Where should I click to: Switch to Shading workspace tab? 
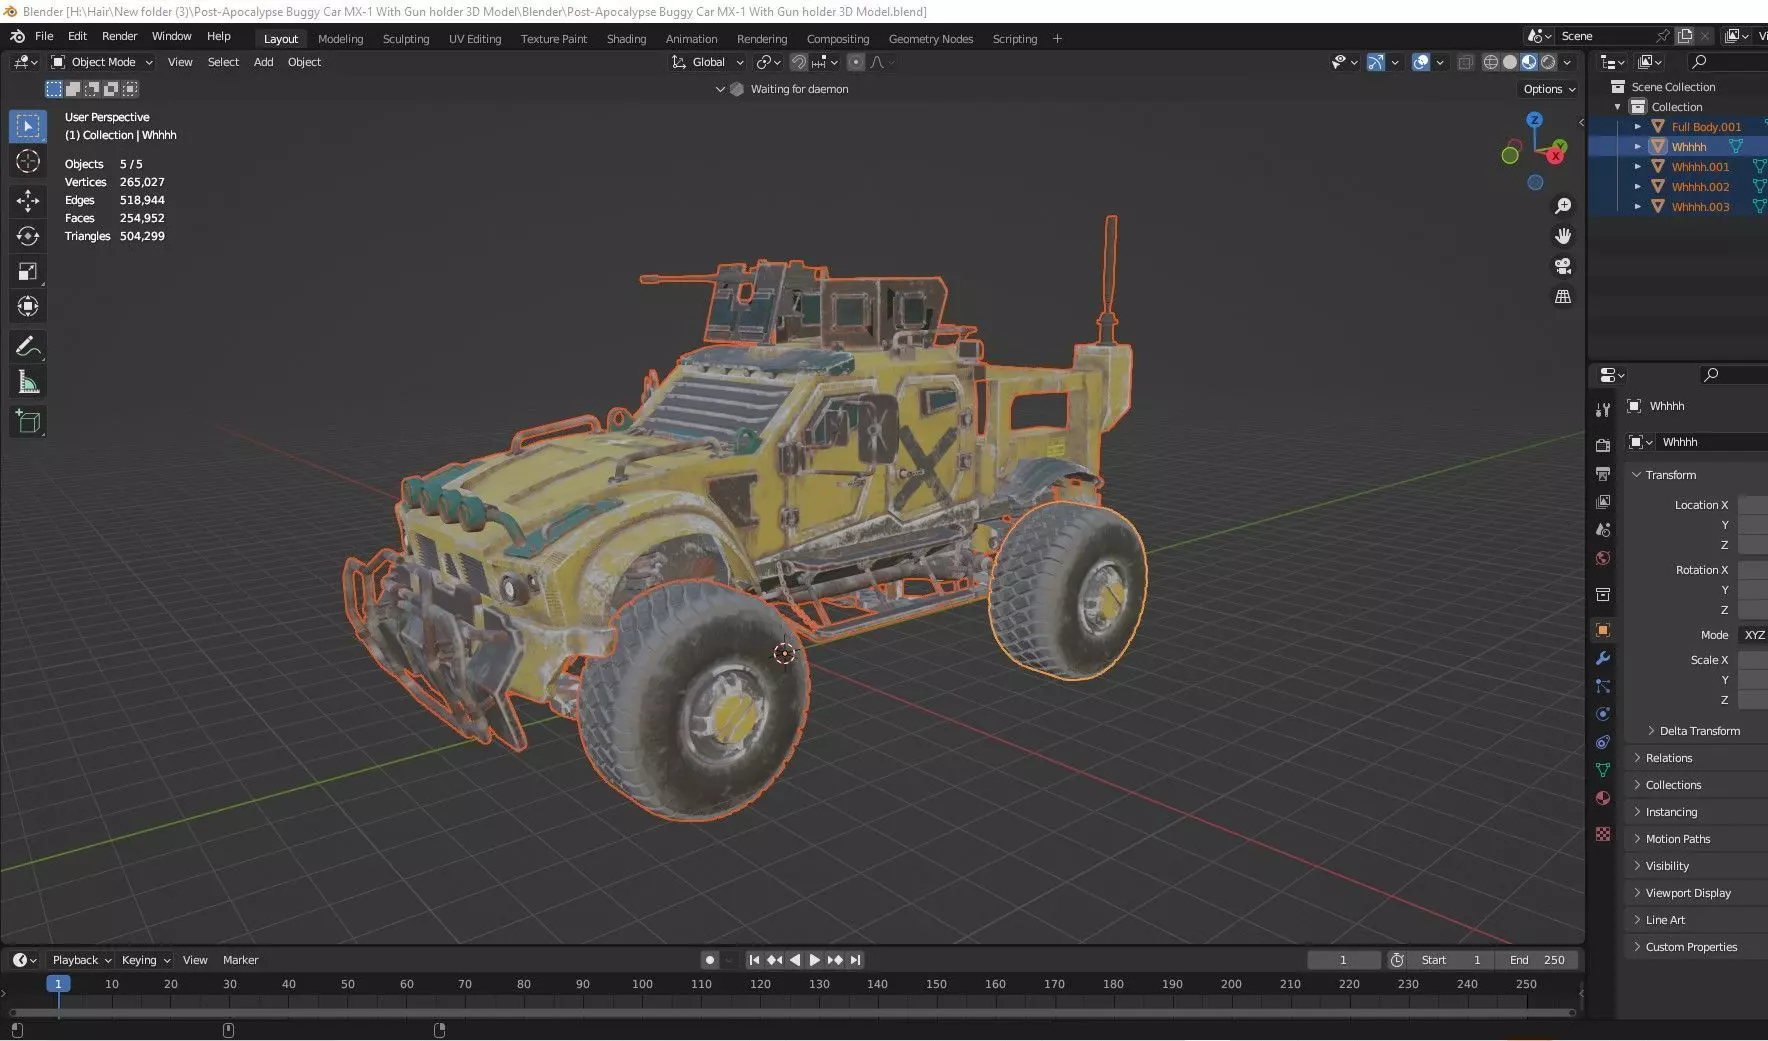click(x=626, y=39)
